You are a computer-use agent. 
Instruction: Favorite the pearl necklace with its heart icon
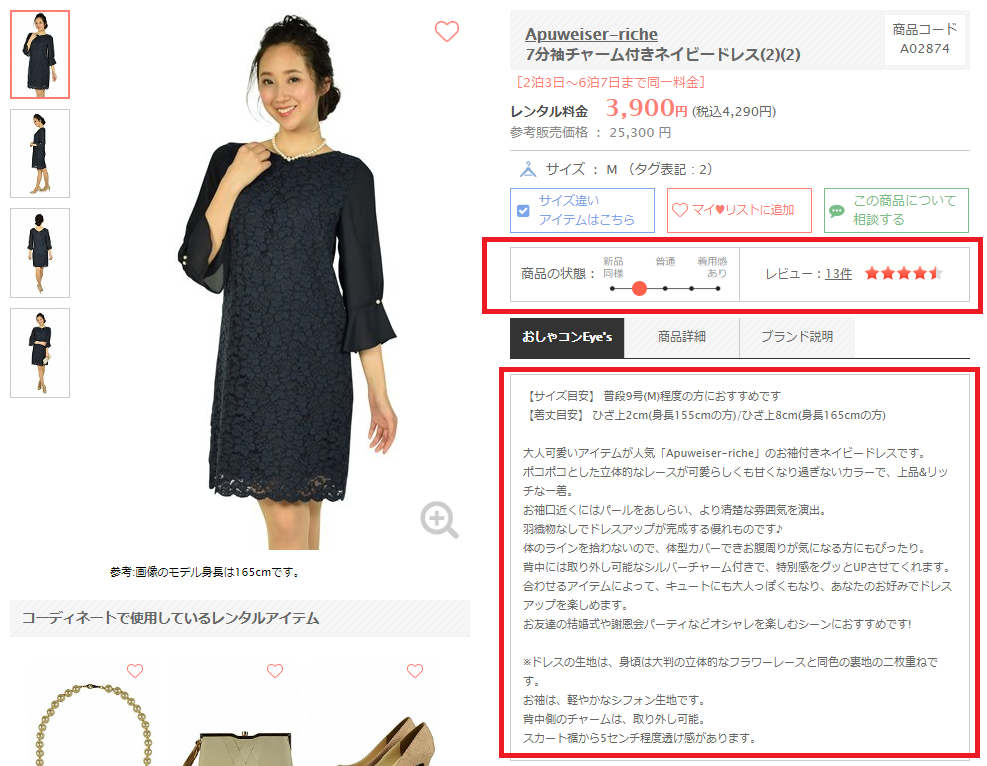(x=135, y=671)
